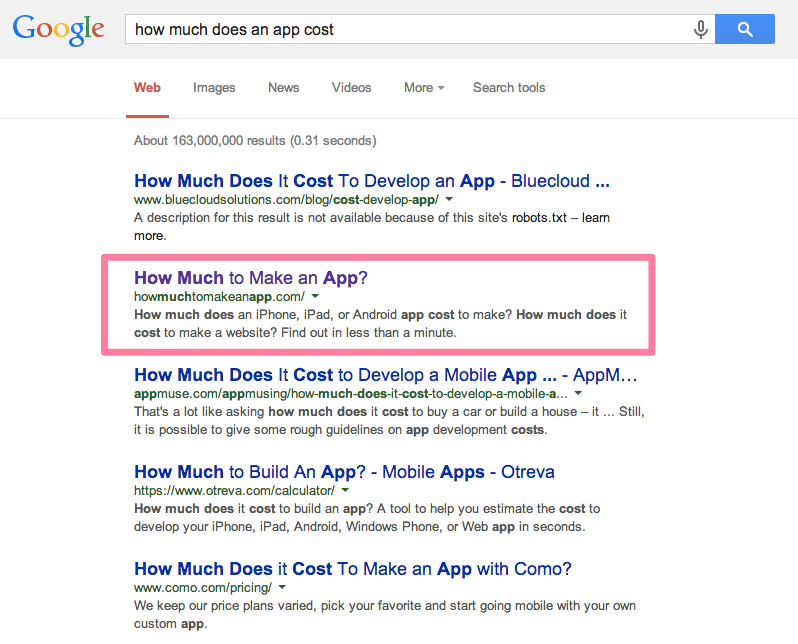
Task: Open the AppMuse 'Develop a Mobile App' result
Action: [x=385, y=375]
